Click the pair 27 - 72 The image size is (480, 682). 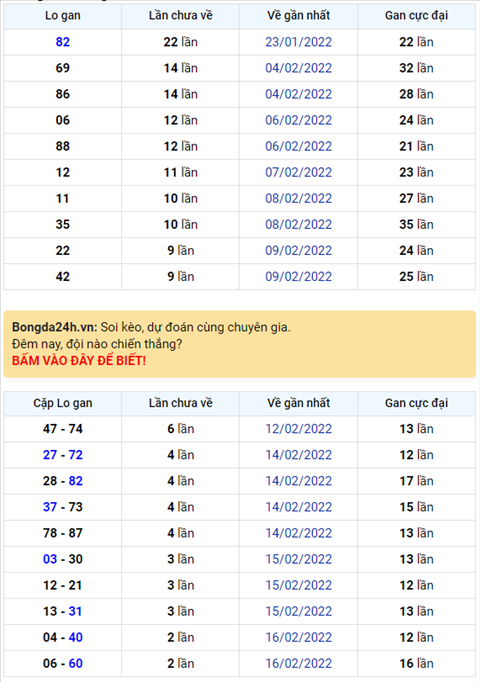pyautogui.click(x=63, y=455)
